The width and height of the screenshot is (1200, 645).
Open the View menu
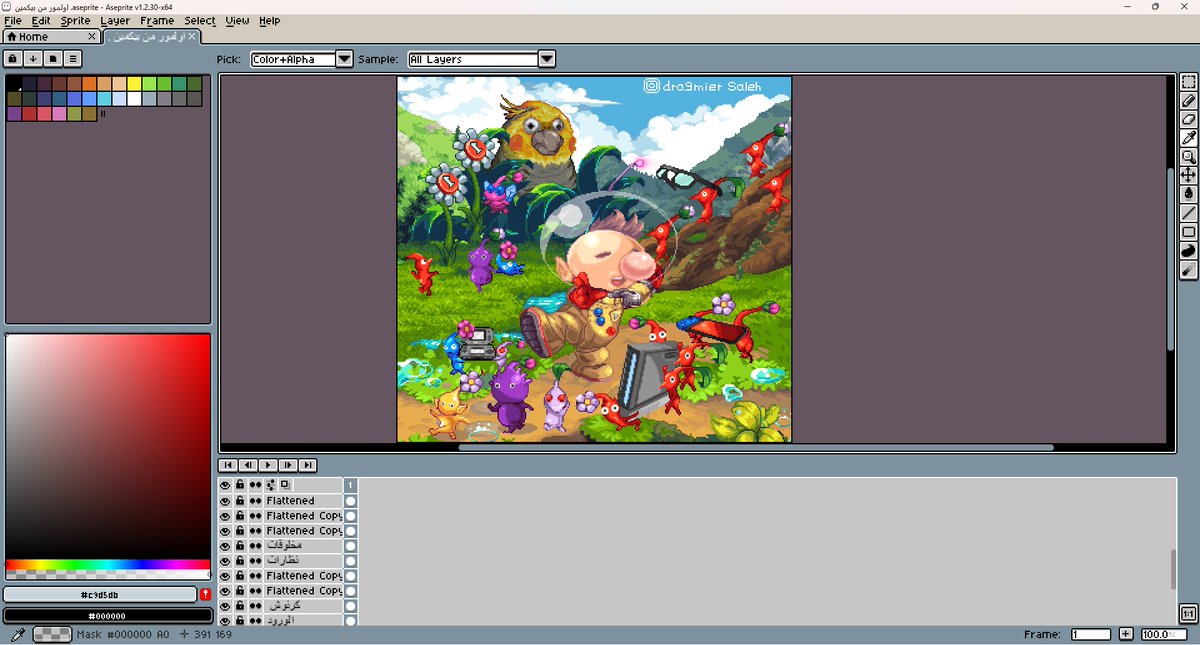point(237,20)
